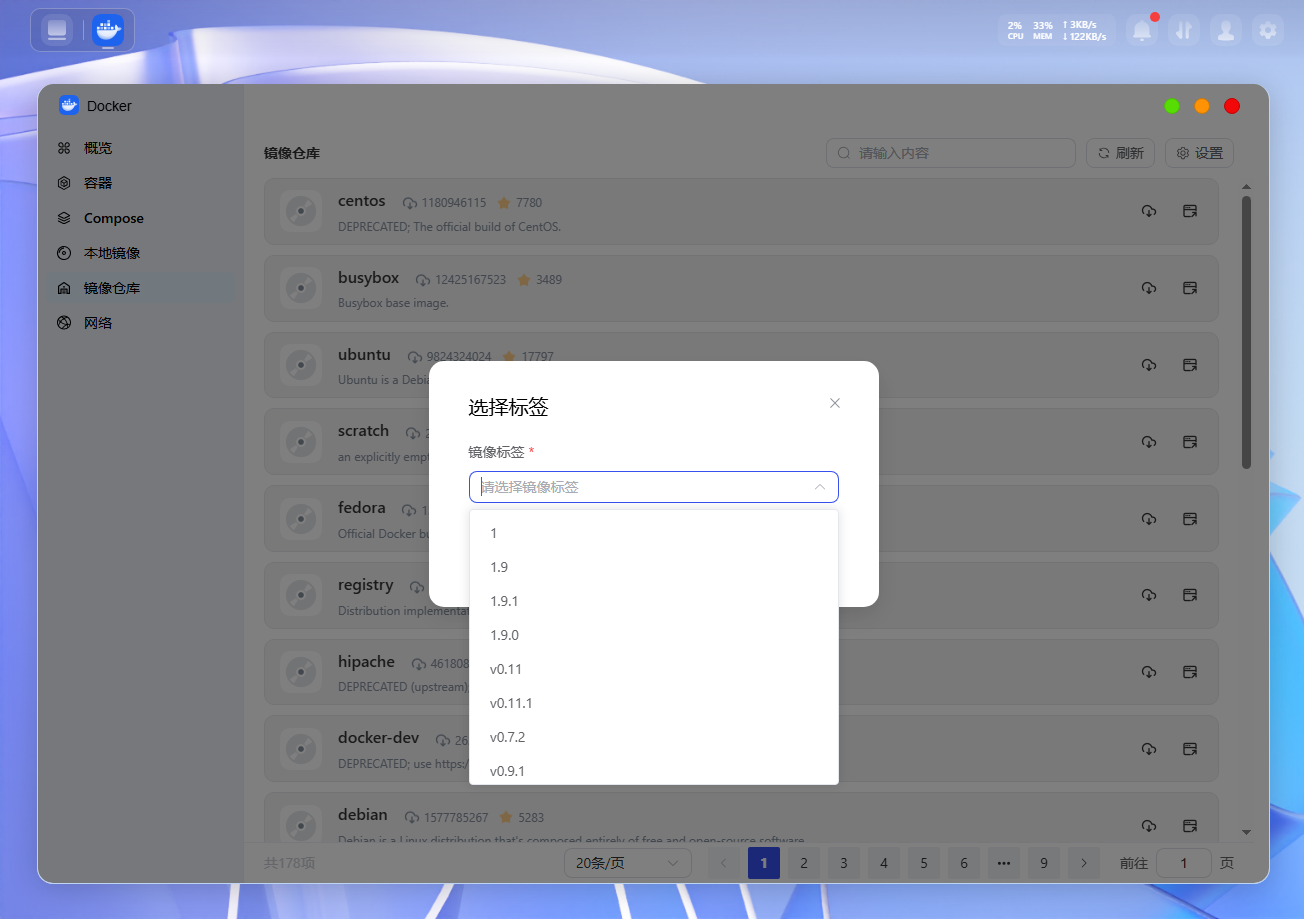Pick tag v0.11 from the options
This screenshot has width=1304, height=919.
pos(654,669)
